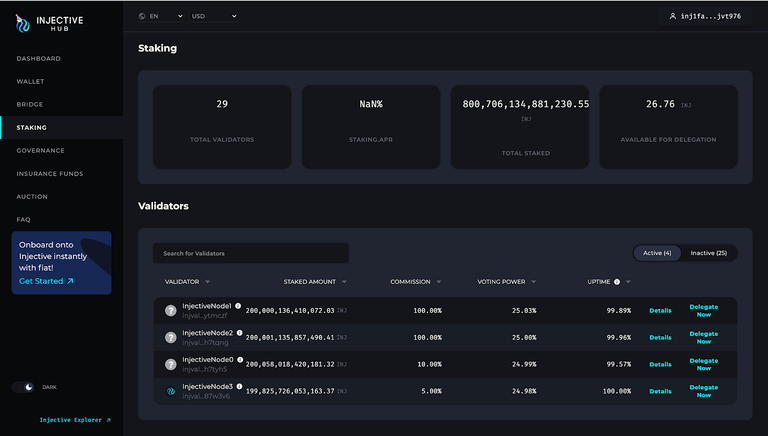Click the Search for Validators field

pos(250,253)
